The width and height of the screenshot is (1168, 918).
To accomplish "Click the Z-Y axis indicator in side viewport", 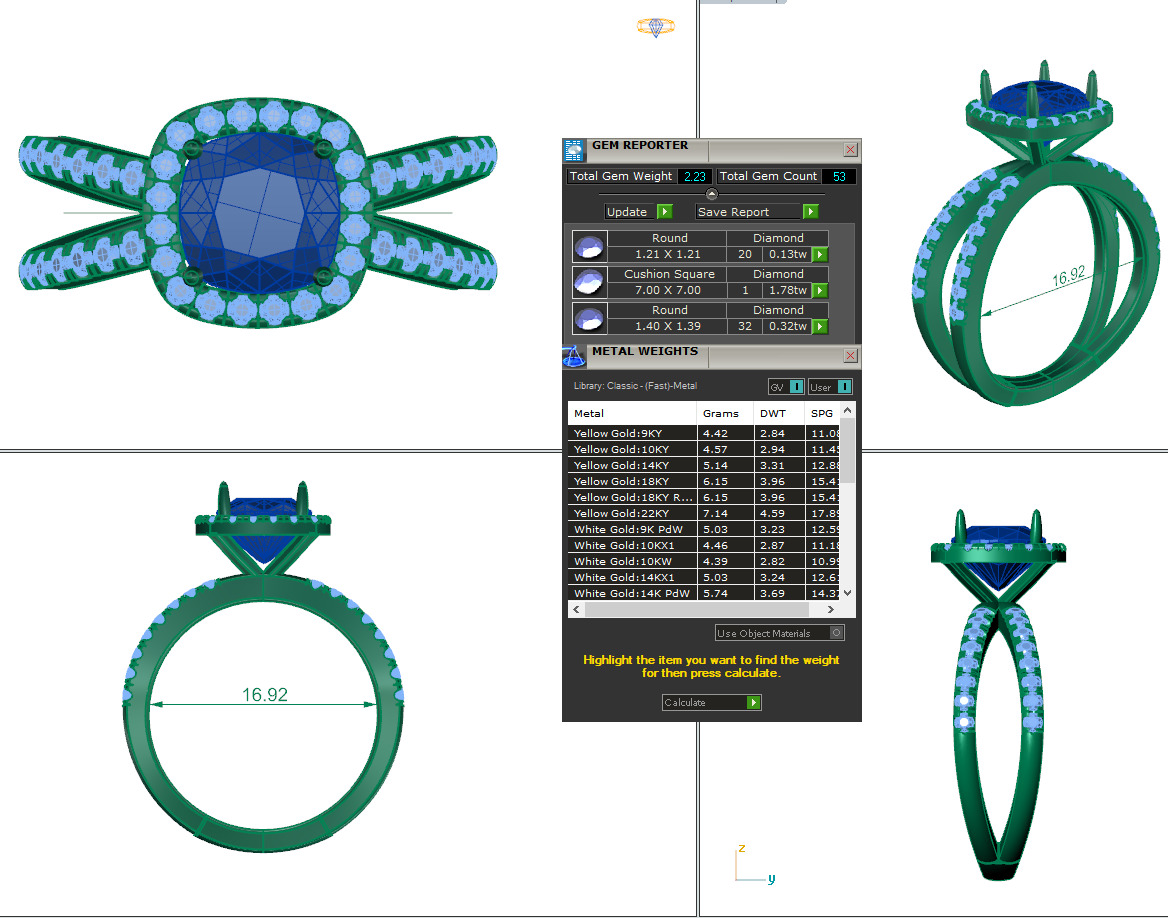I will pos(755,865).
